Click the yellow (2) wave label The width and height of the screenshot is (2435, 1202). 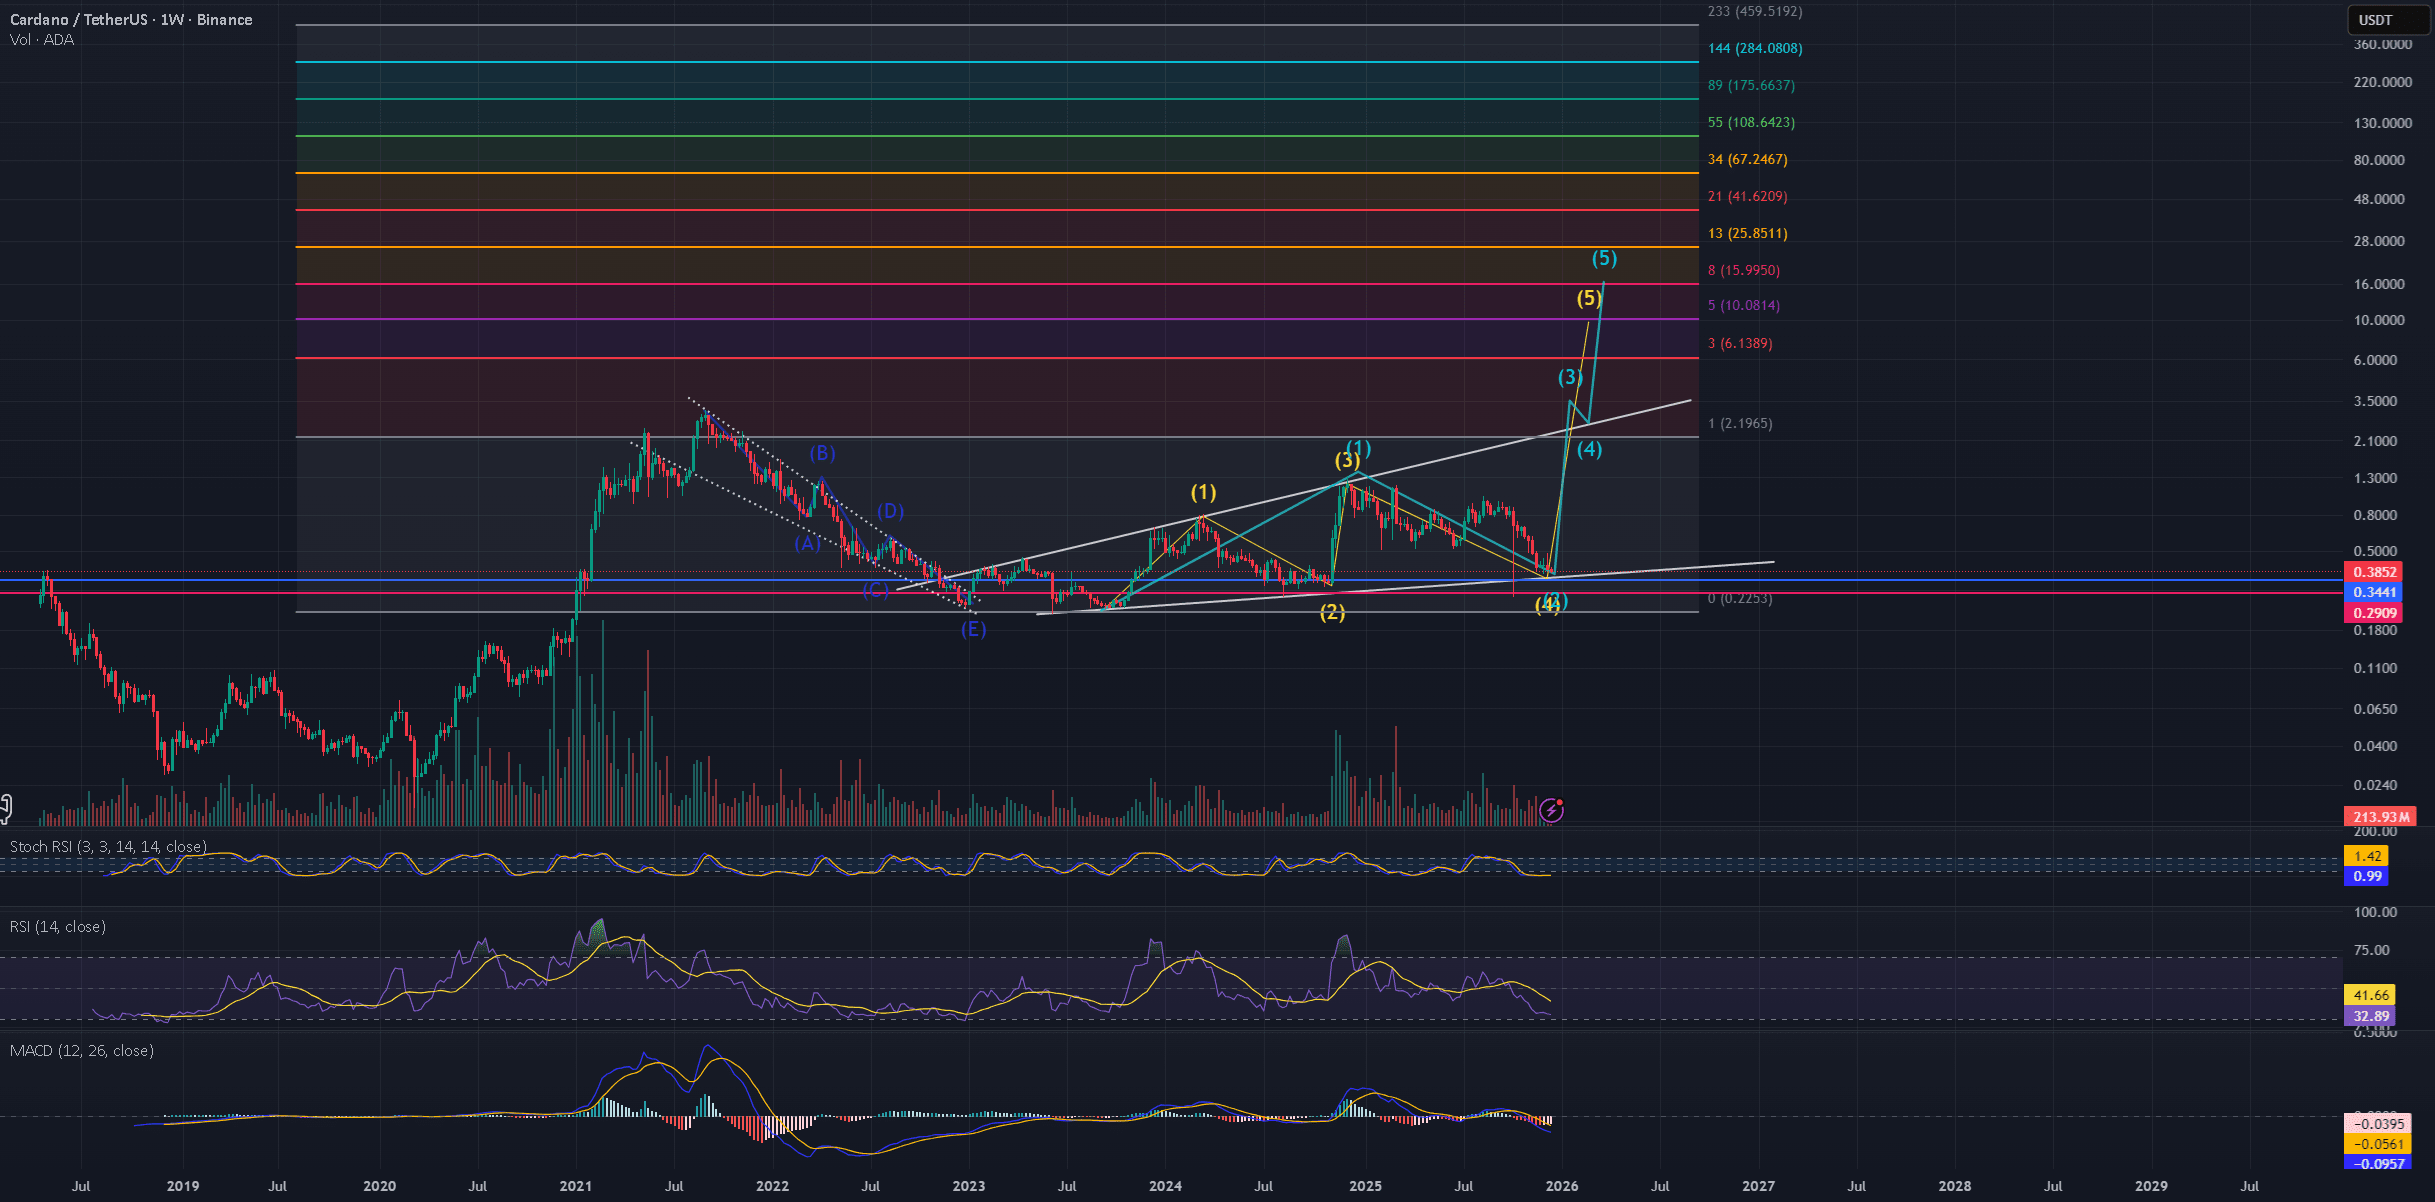click(x=1332, y=612)
